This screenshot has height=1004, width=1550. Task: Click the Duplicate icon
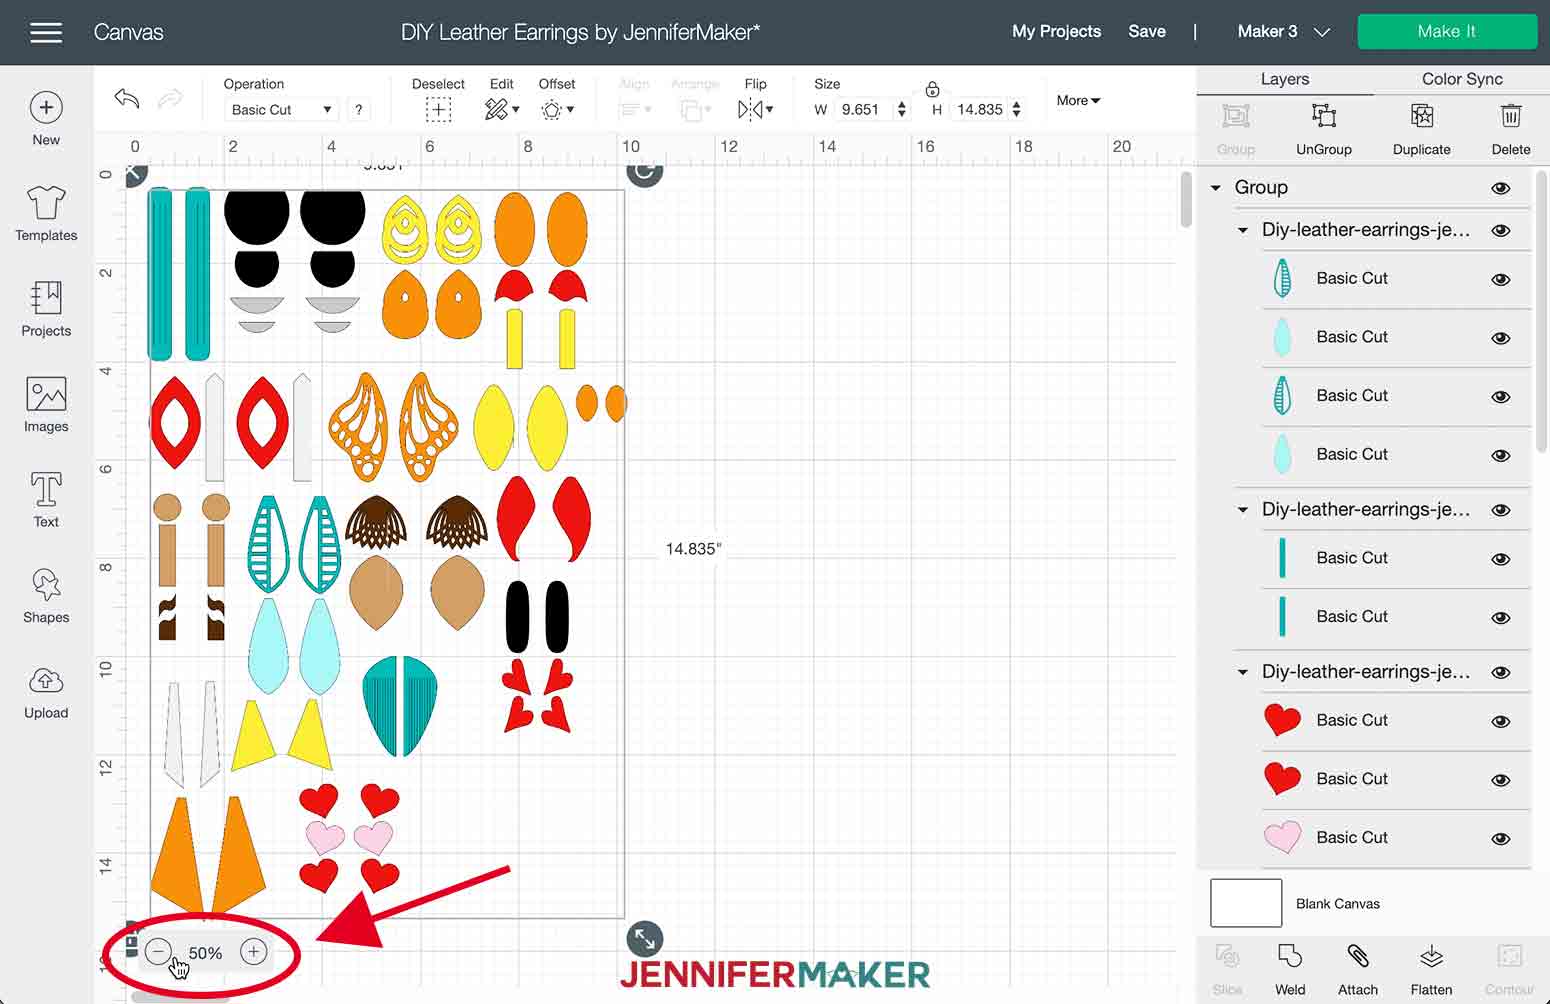pyautogui.click(x=1421, y=116)
